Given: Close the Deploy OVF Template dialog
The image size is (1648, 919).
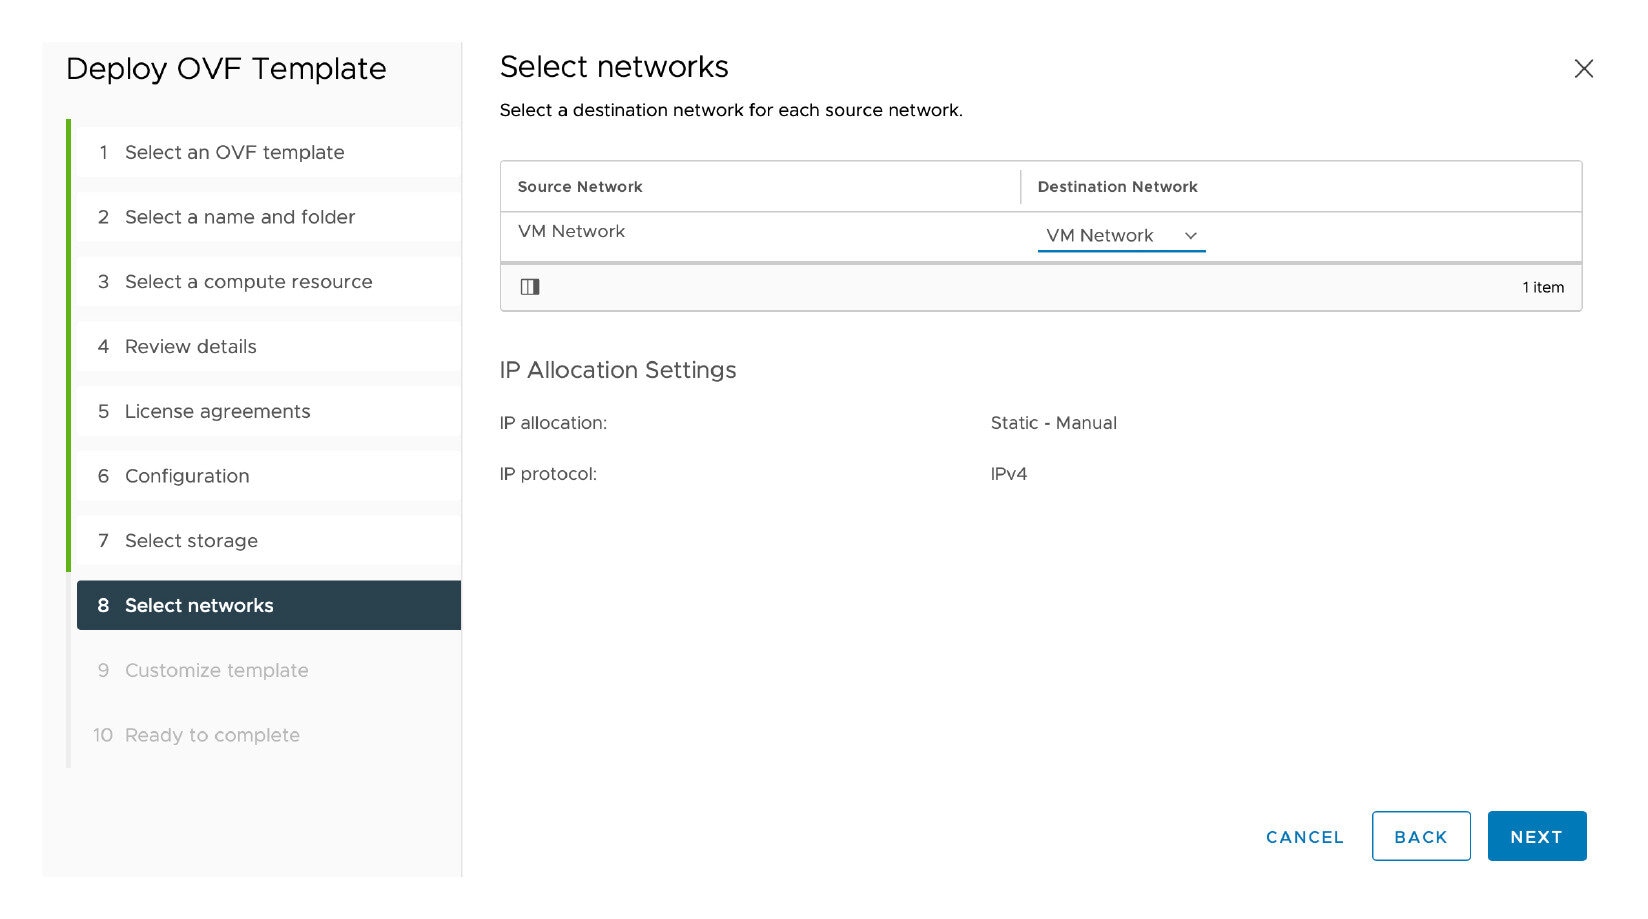Looking at the screenshot, I should point(1583,69).
